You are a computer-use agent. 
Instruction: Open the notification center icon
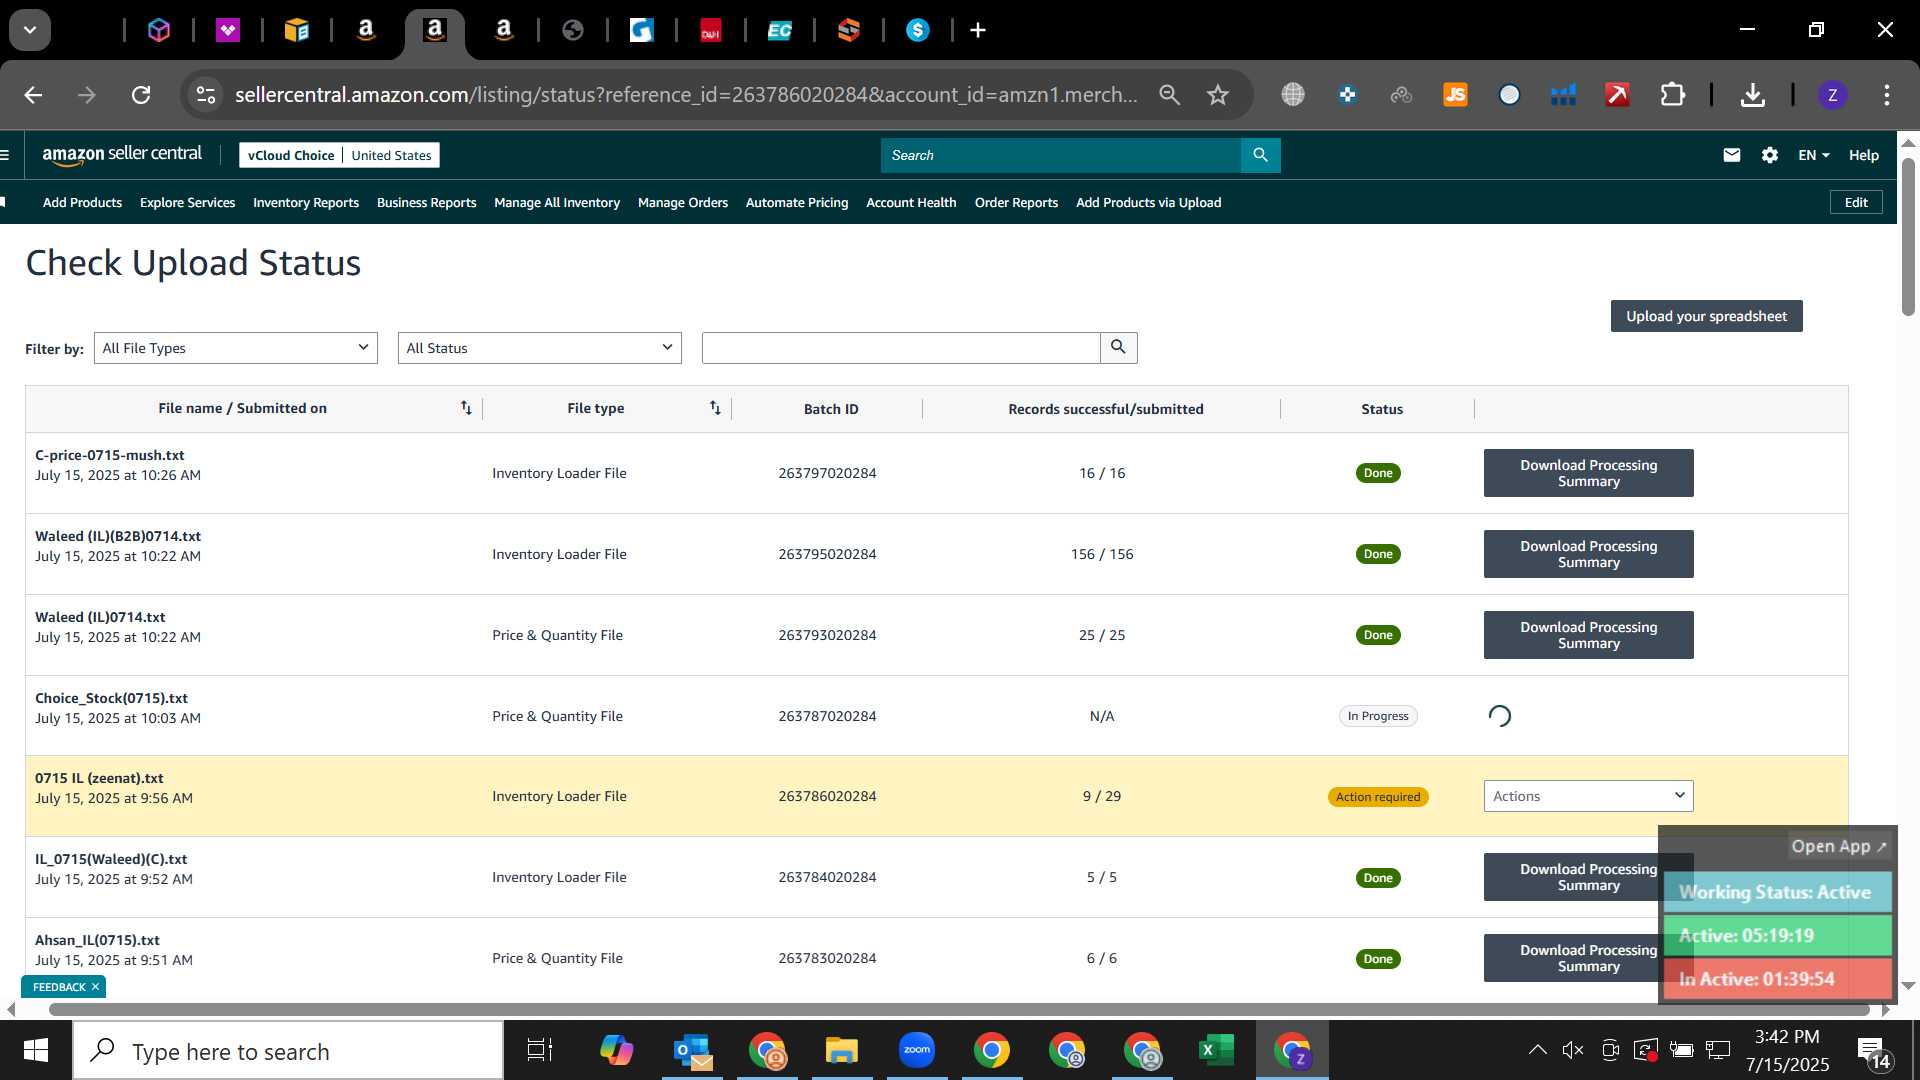pos(1875,1051)
